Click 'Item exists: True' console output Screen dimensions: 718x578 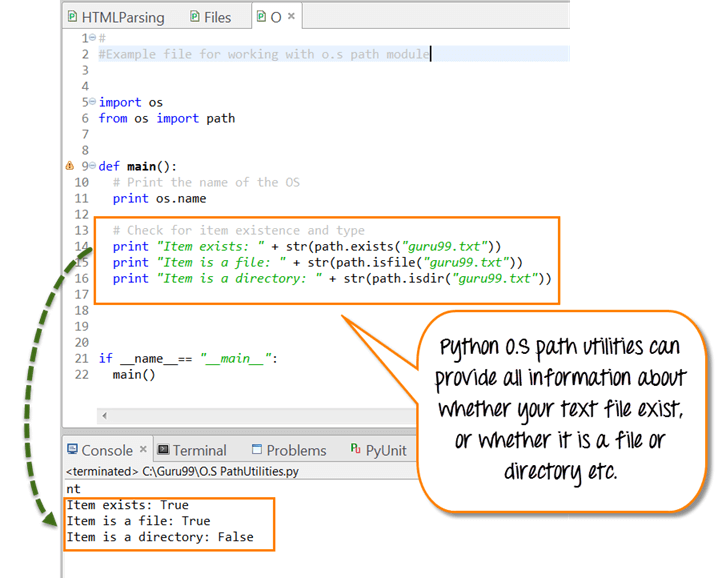click(128, 505)
